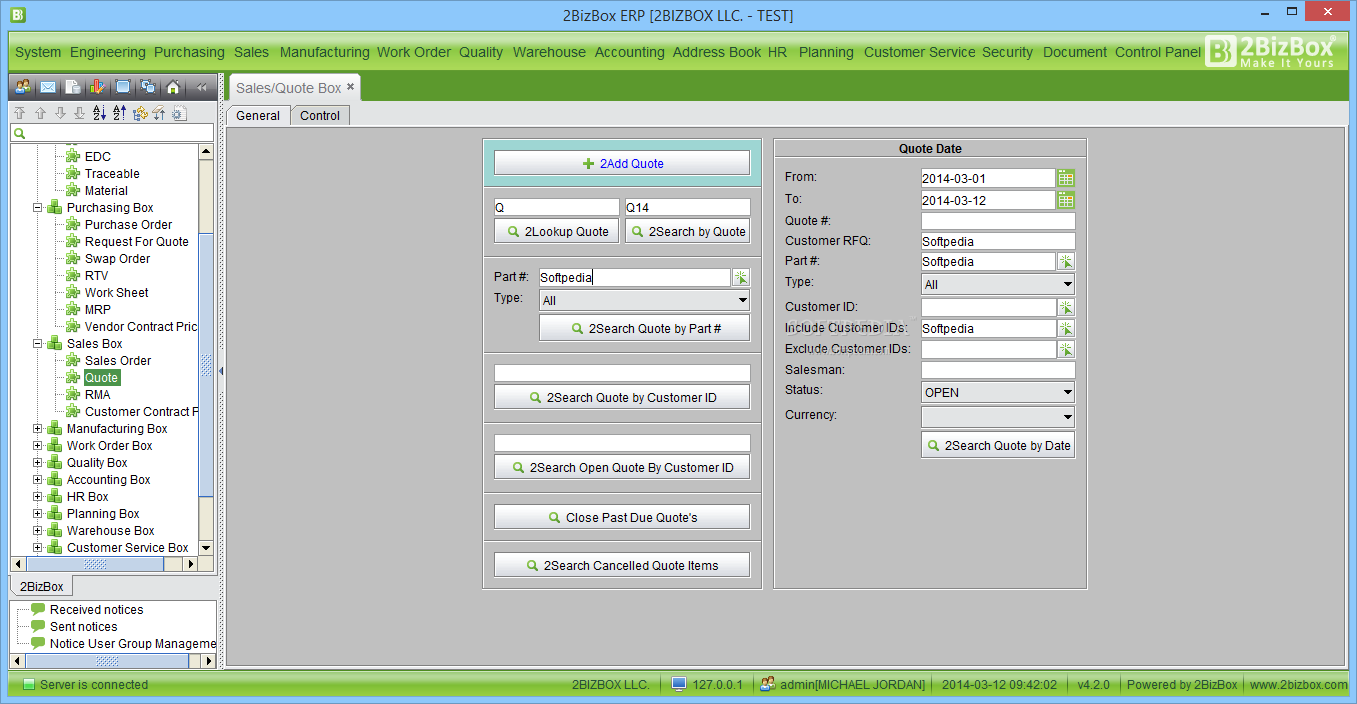The height and width of the screenshot is (704, 1357).
Task: Close the Sales/Quote Box tab
Action: click(350, 87)
